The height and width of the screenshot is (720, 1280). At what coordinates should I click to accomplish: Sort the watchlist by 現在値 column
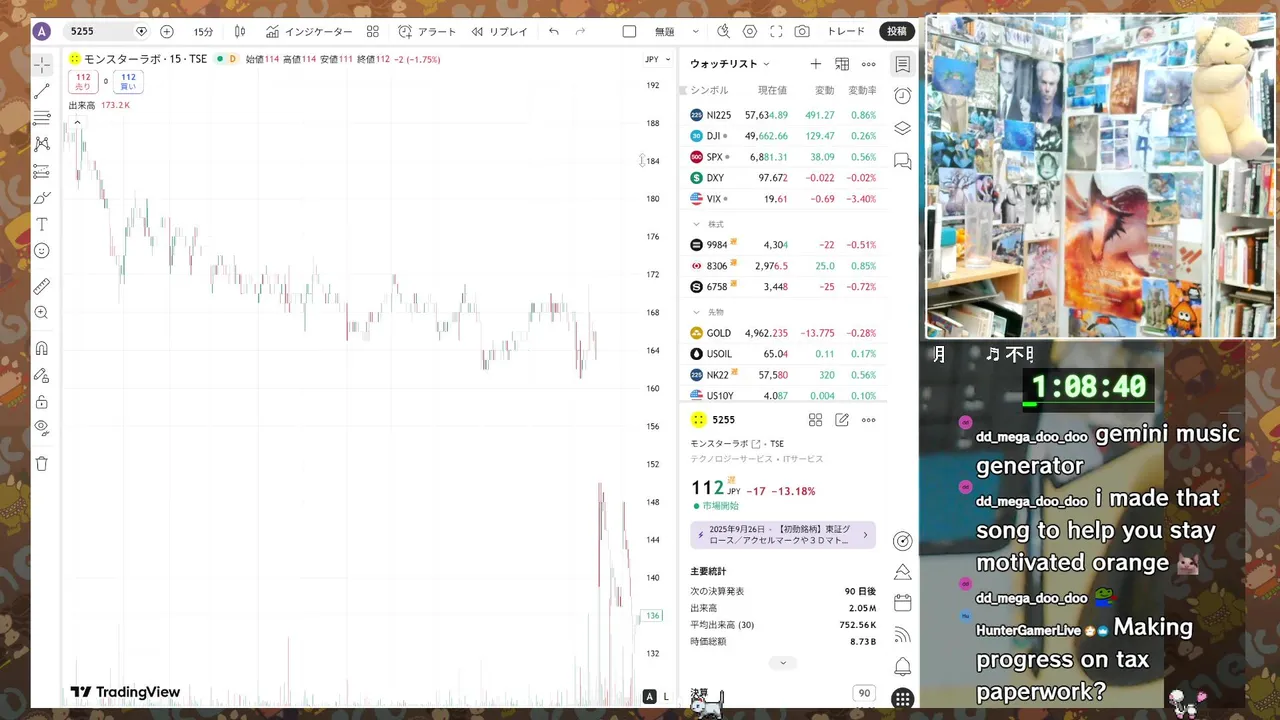(x=772, y=90)
